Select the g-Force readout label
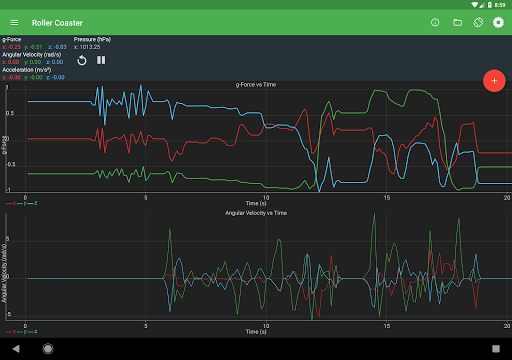This screenshot has width=512, height=360. (12, 39)
